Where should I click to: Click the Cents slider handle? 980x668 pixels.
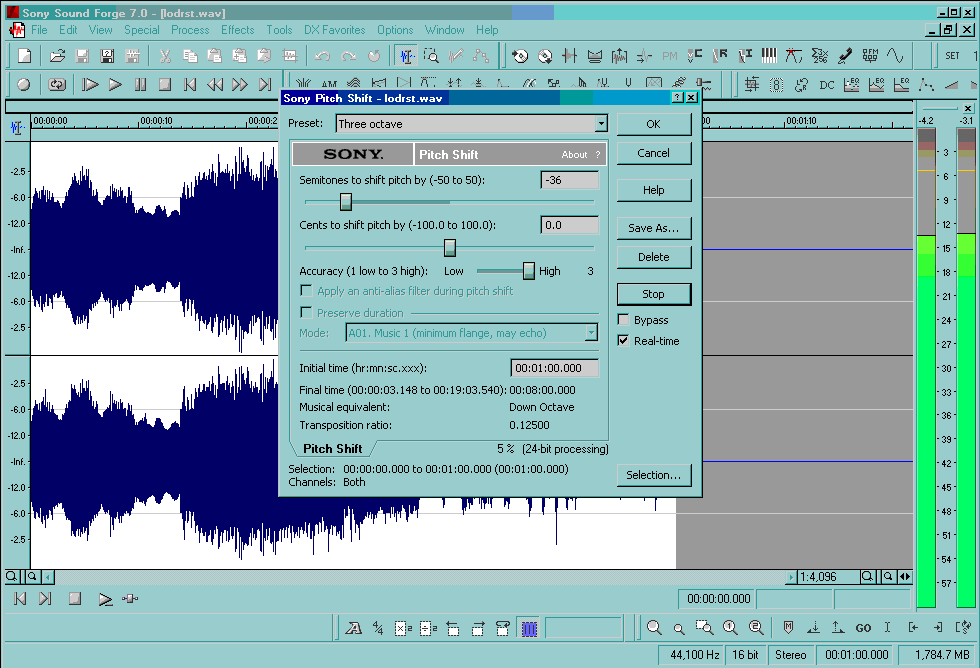(x=450, y=247)
